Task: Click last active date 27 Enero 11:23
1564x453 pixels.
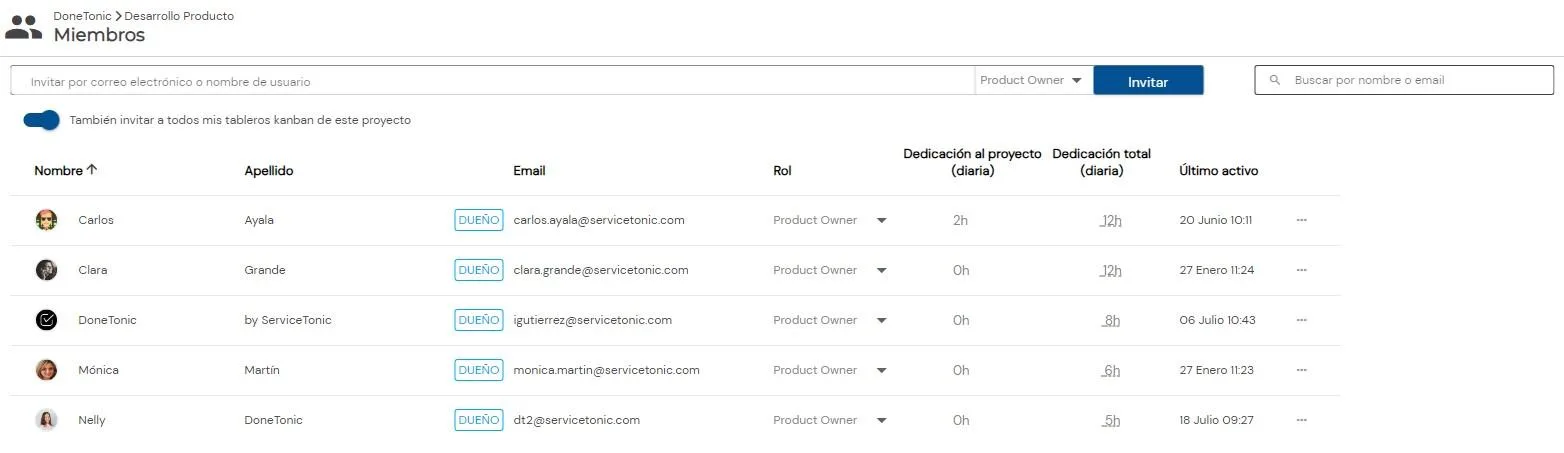Action: pos(1217,370)
